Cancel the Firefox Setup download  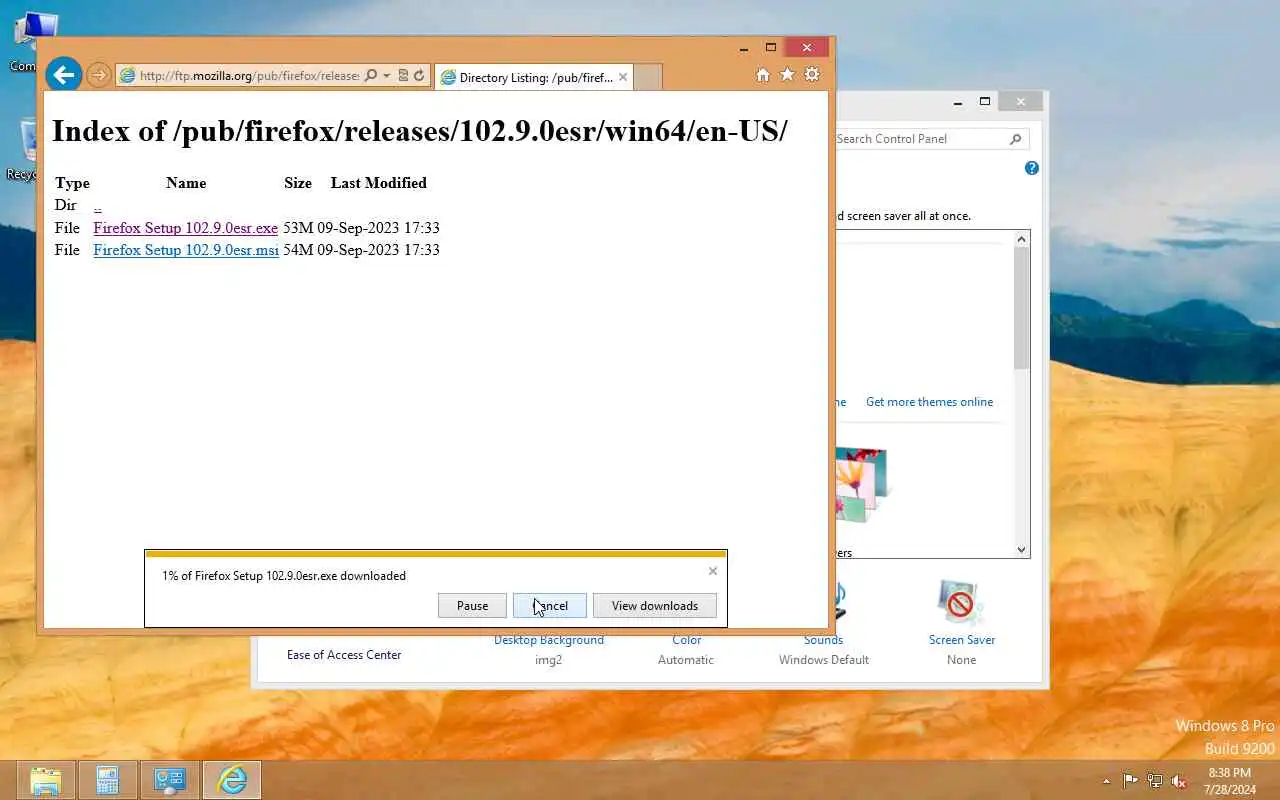[549, 605]
